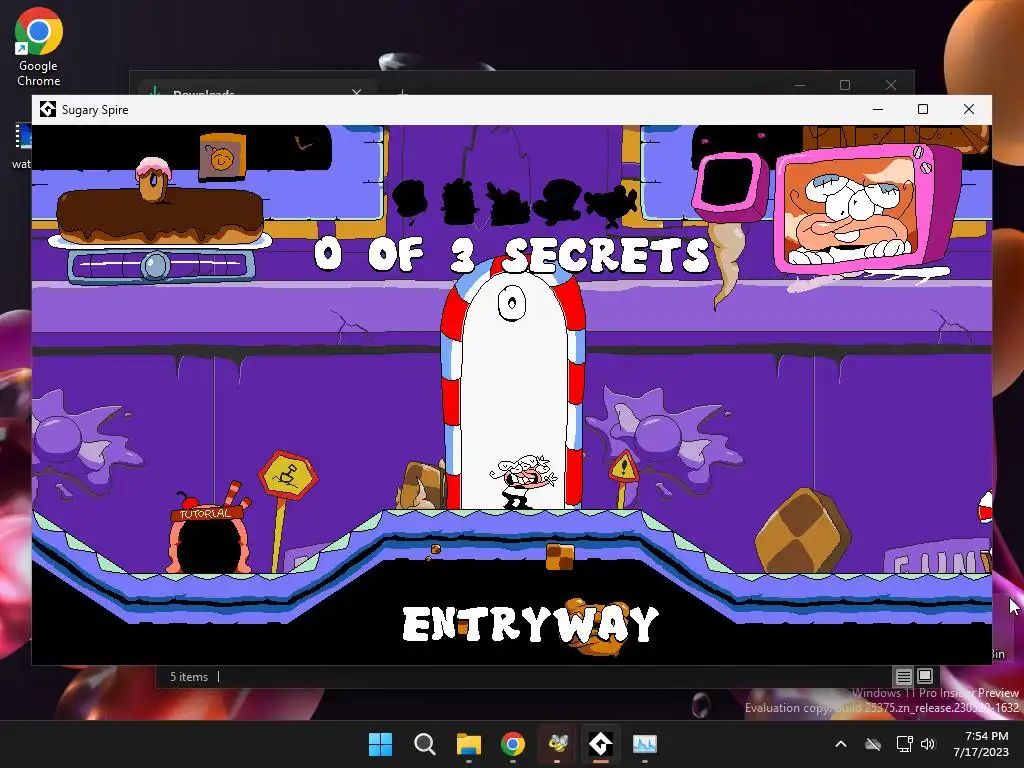Viewport: 1024px width, 768px height.
Task: Open the volume speaker tray icon
Action: [927, 744]
